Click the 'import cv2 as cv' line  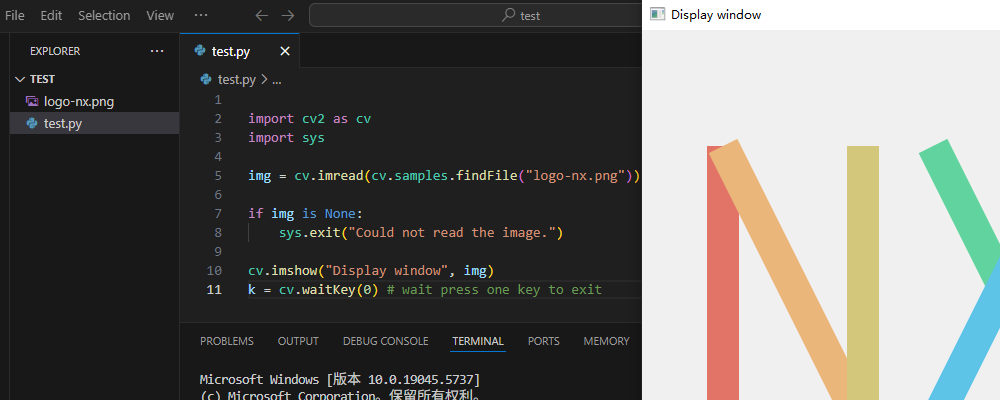coord(309,119)
